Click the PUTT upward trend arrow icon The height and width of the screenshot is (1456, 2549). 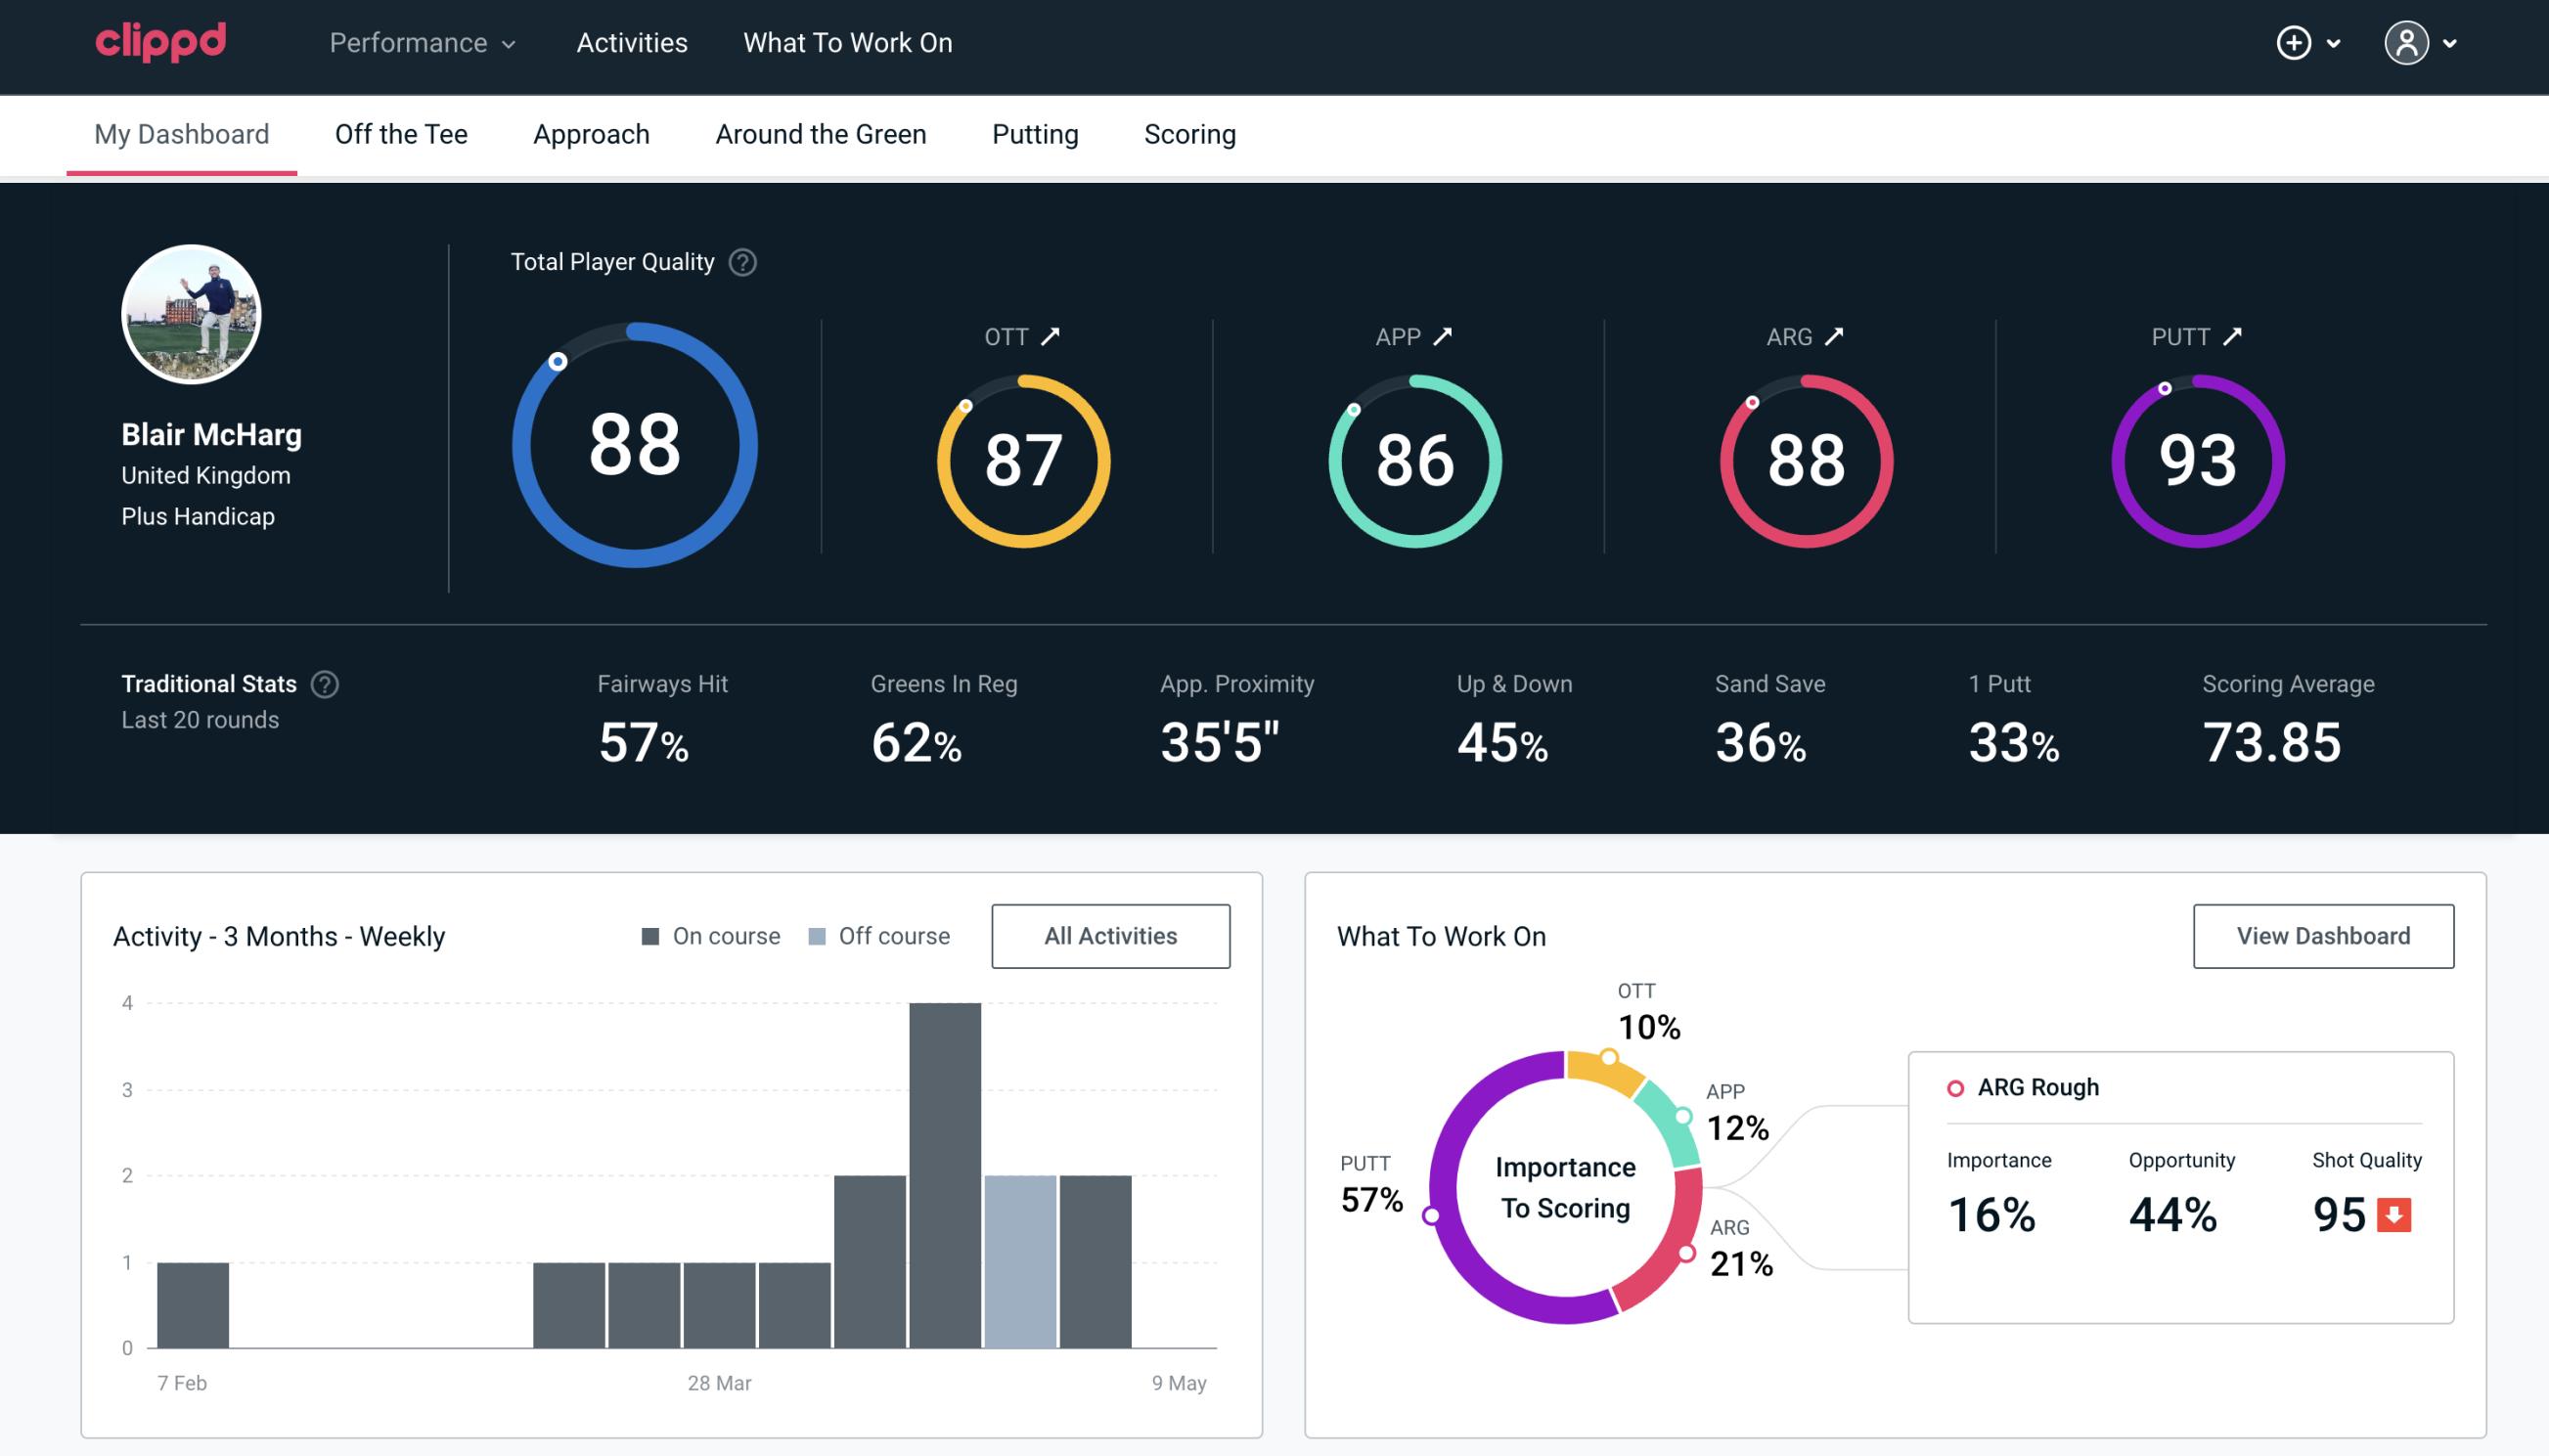[x=2232, y=336]
